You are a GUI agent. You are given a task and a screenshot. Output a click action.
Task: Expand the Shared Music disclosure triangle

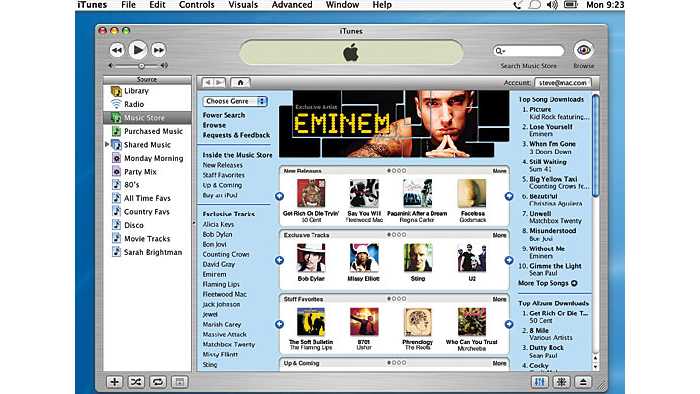click(x=107, y=144)
